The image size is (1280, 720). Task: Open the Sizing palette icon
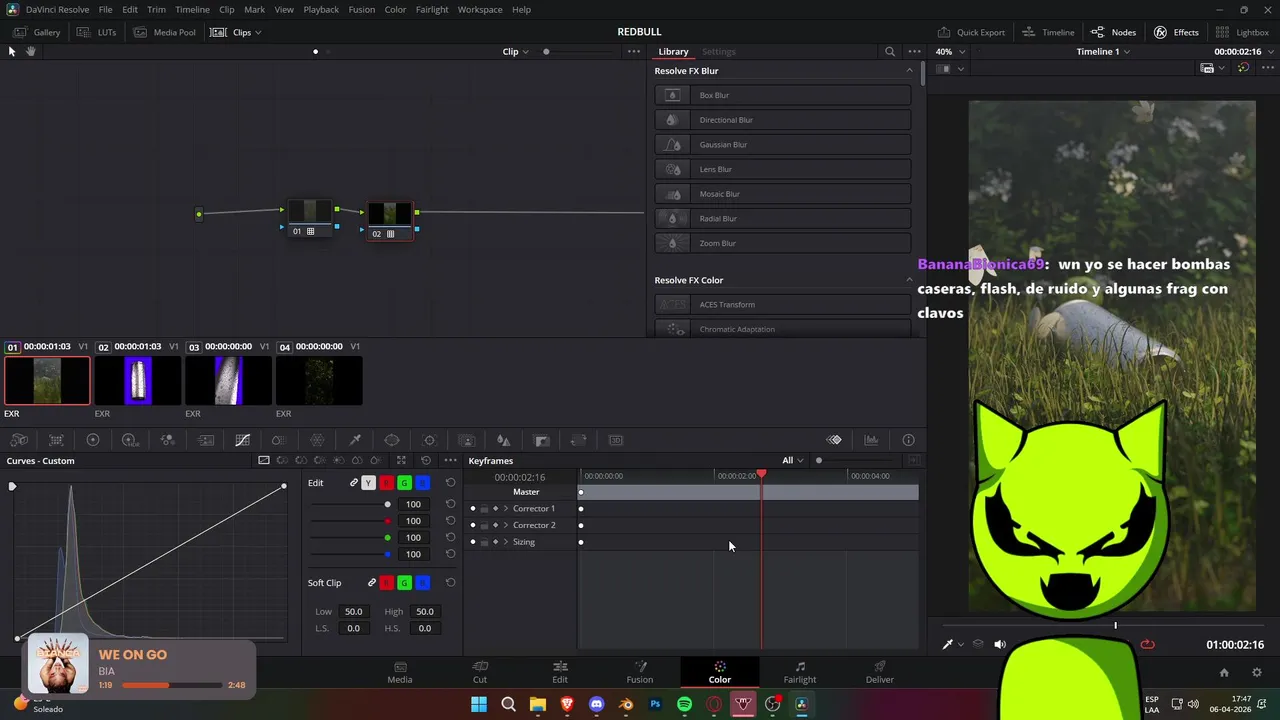coord(578,440)
